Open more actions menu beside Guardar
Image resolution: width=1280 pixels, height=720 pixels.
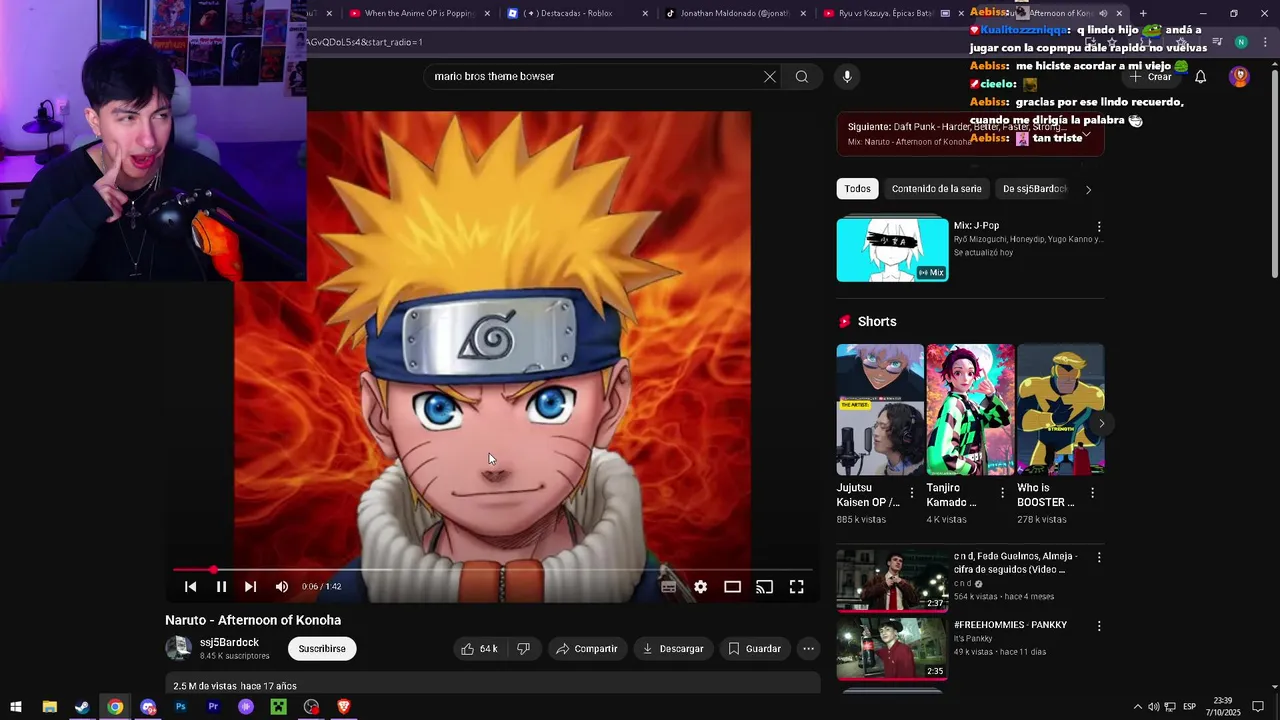(808, 649)
